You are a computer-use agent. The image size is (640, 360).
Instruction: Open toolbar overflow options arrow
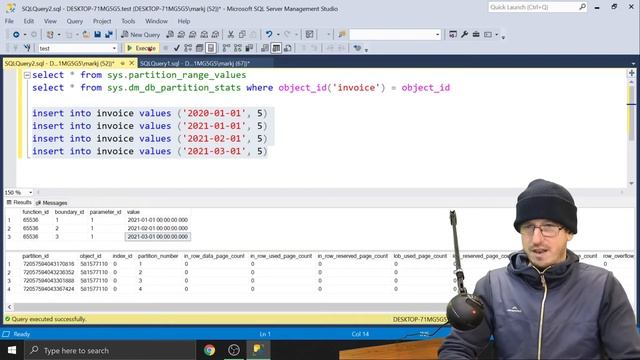pos(503,37)
